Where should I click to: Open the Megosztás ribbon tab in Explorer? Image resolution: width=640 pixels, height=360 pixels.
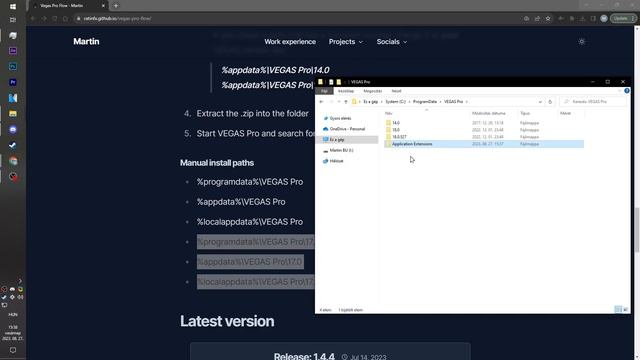[372, 91]
